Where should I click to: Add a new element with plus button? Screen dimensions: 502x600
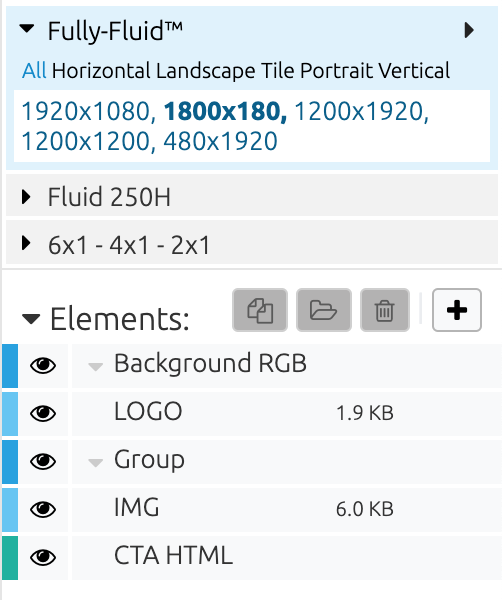coord(457,310)
